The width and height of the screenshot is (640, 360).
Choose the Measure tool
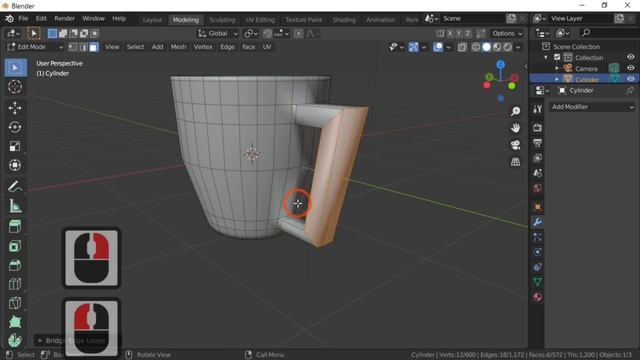tap(15, 206)
